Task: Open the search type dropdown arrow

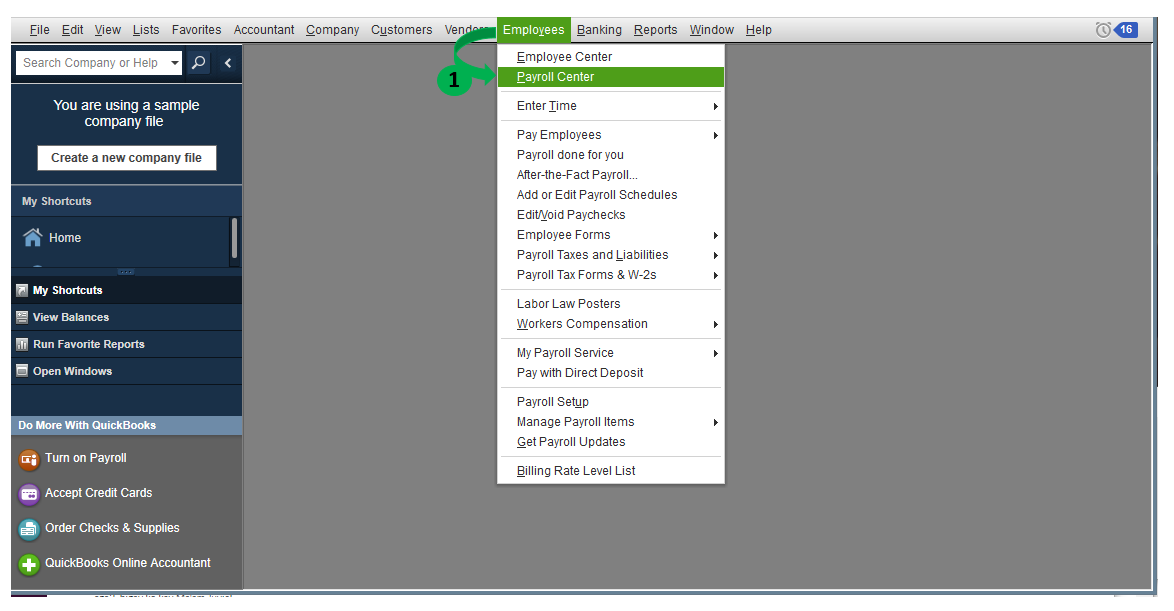Action: [175, 62]
